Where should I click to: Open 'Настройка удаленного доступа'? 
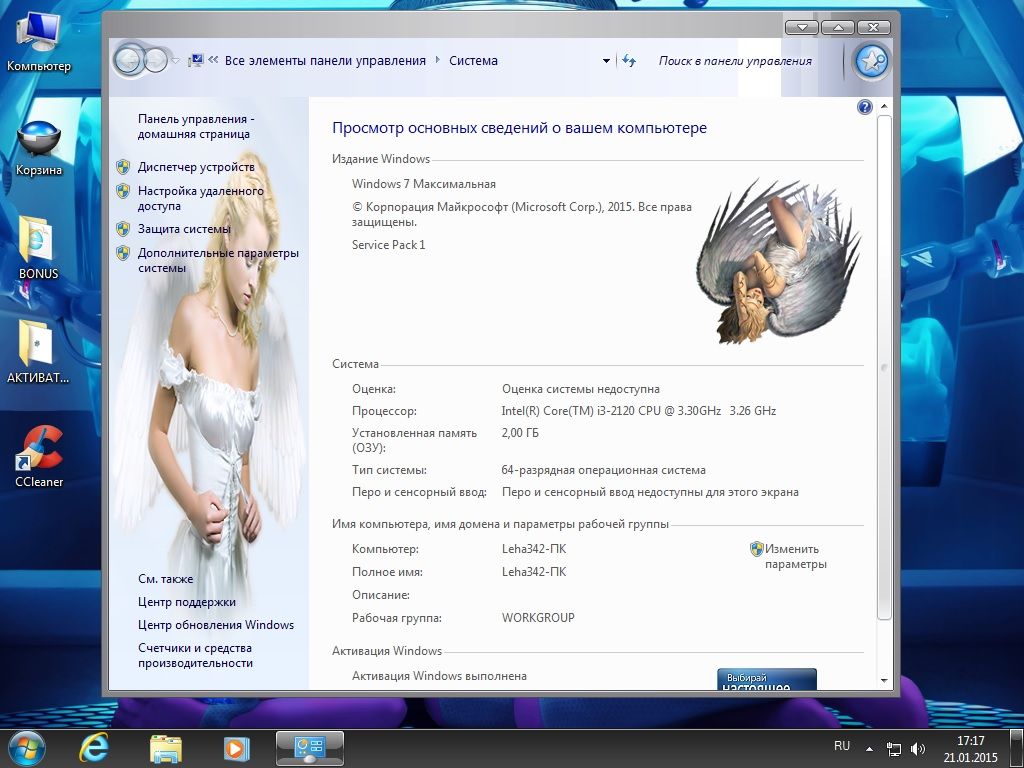(200, 198)
